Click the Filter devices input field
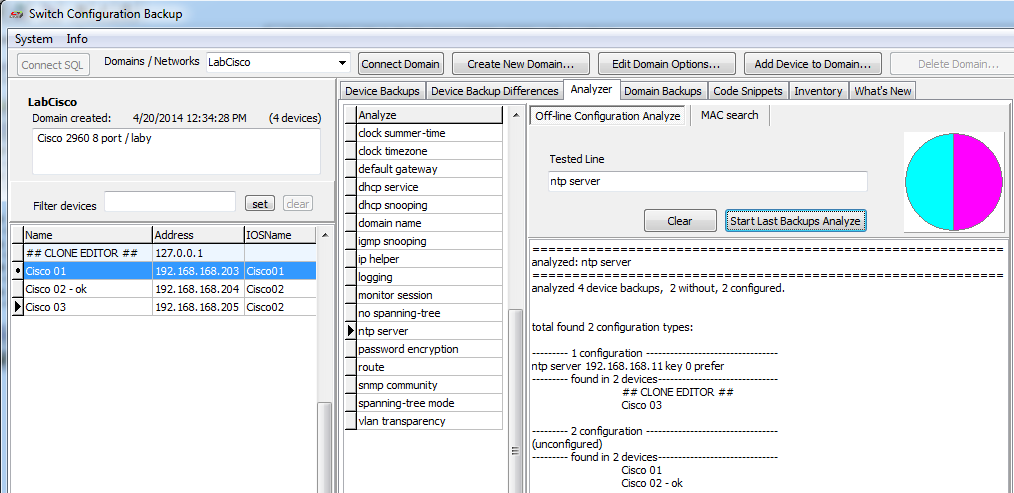Viewport: 1014px width, 493px height. tap(170, 203)
